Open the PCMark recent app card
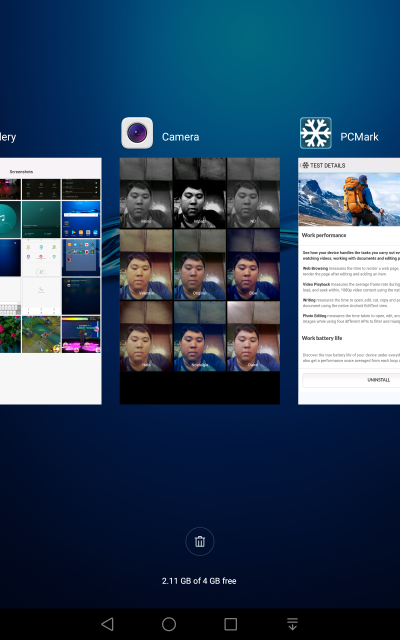The height and width of the screenshot is (640, 400). coord(349,281)
